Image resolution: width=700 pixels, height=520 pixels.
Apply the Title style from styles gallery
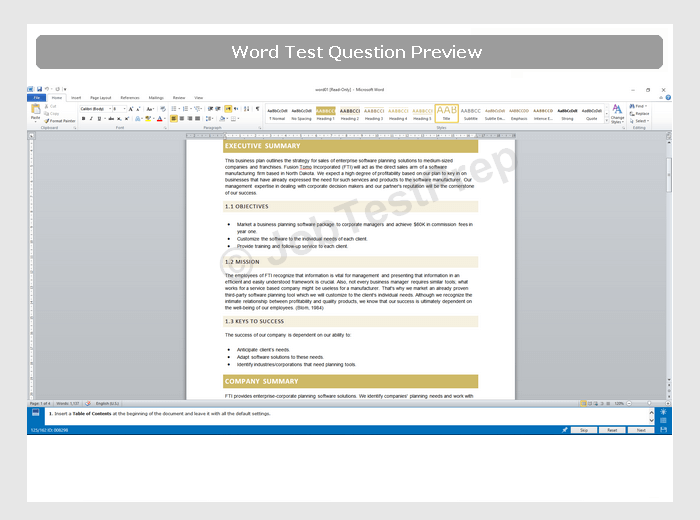pyautogui.click(x=447, y=112)
